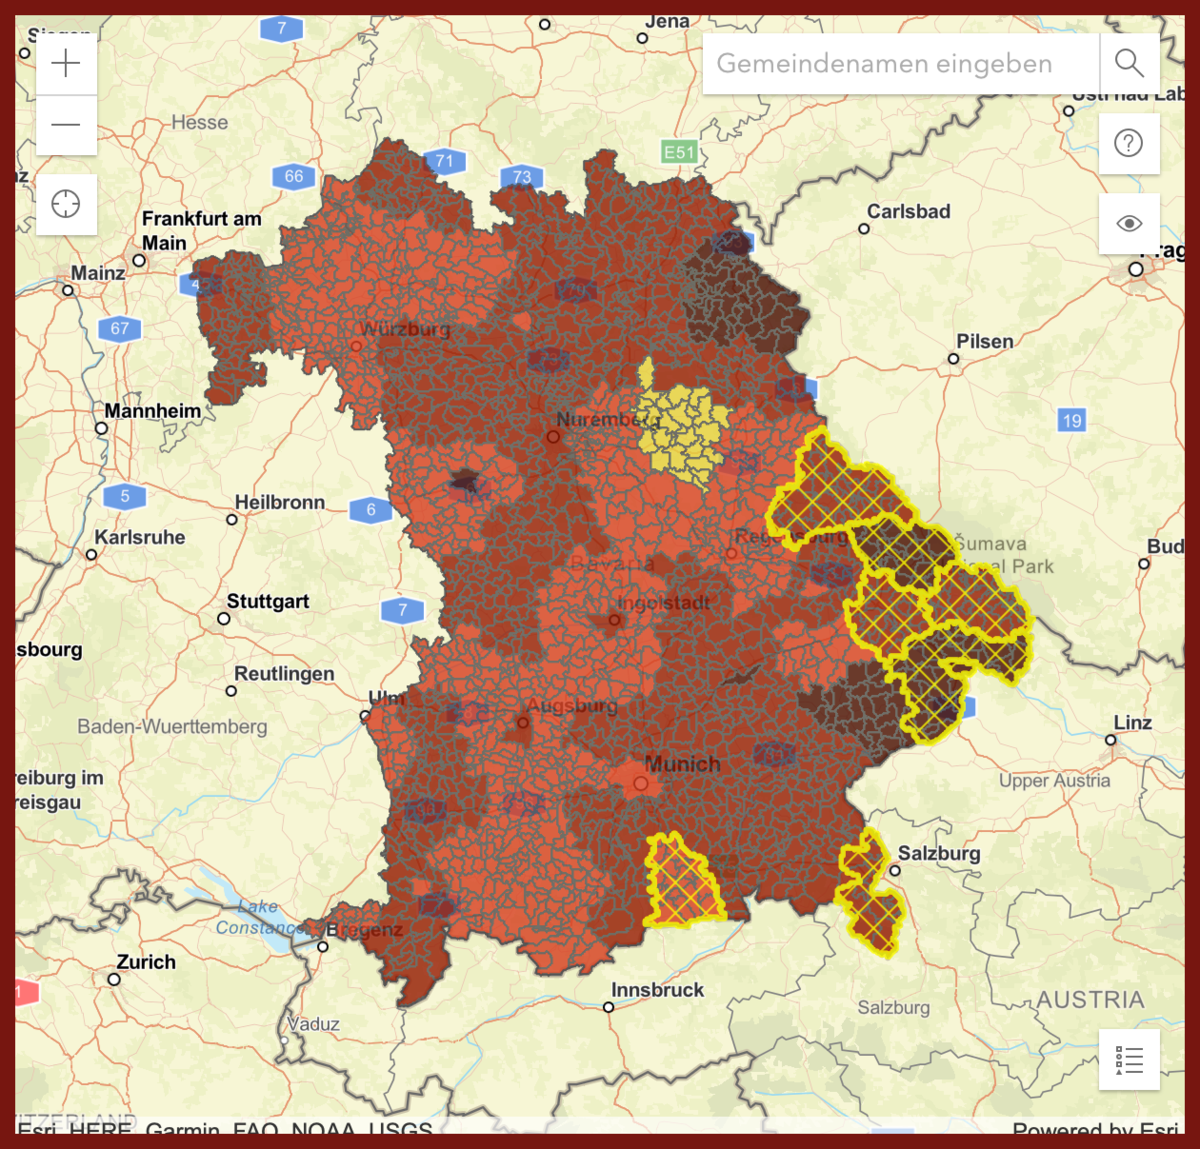Click the 'Augsburg' city label
The height and width of the screenshot is (1149, 1200).
point(572,706)
